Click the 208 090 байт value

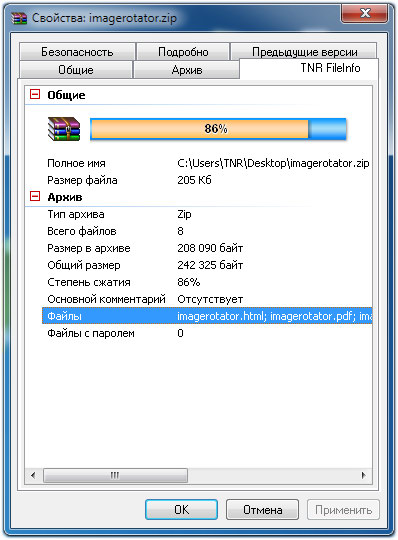click(210, 248)
